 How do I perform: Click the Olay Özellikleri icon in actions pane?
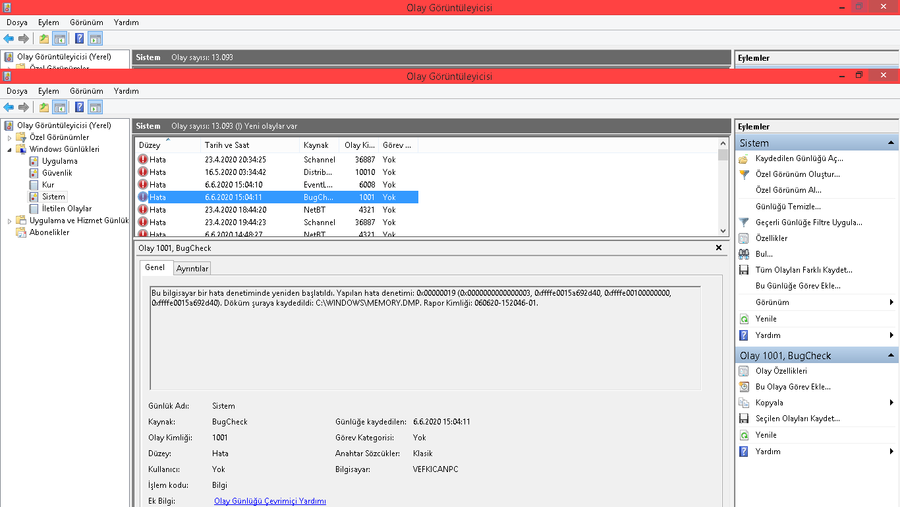[743, 371]
